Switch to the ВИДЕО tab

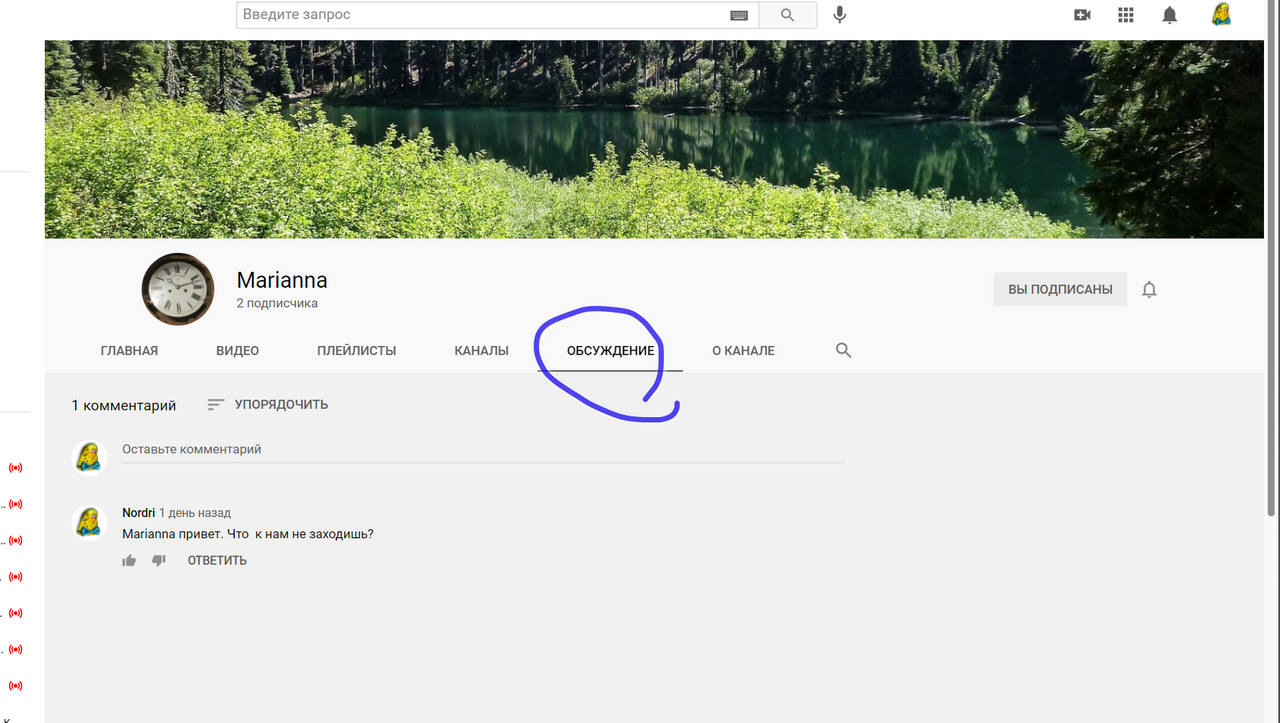pos(238,351)
